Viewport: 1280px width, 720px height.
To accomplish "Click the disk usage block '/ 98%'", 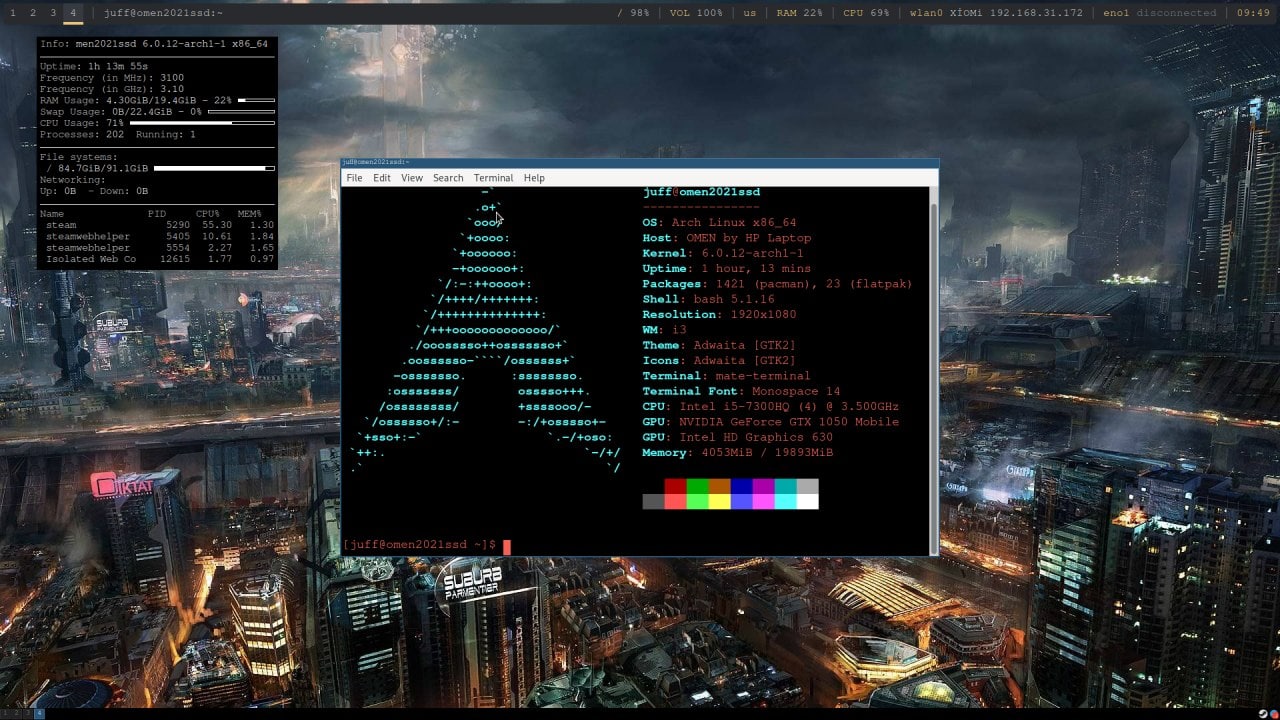I will point(633,13).
